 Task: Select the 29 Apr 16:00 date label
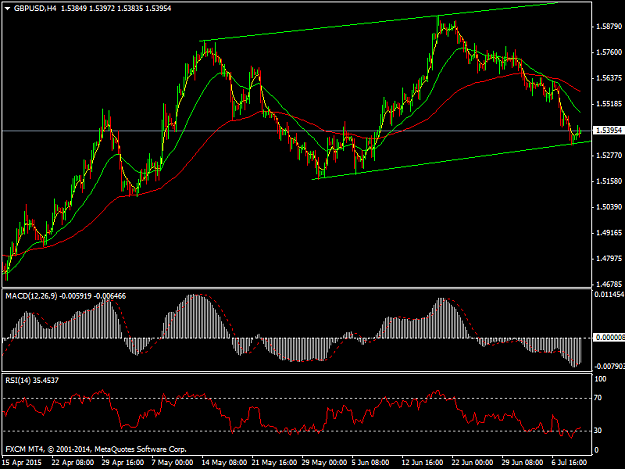point(123,463)
